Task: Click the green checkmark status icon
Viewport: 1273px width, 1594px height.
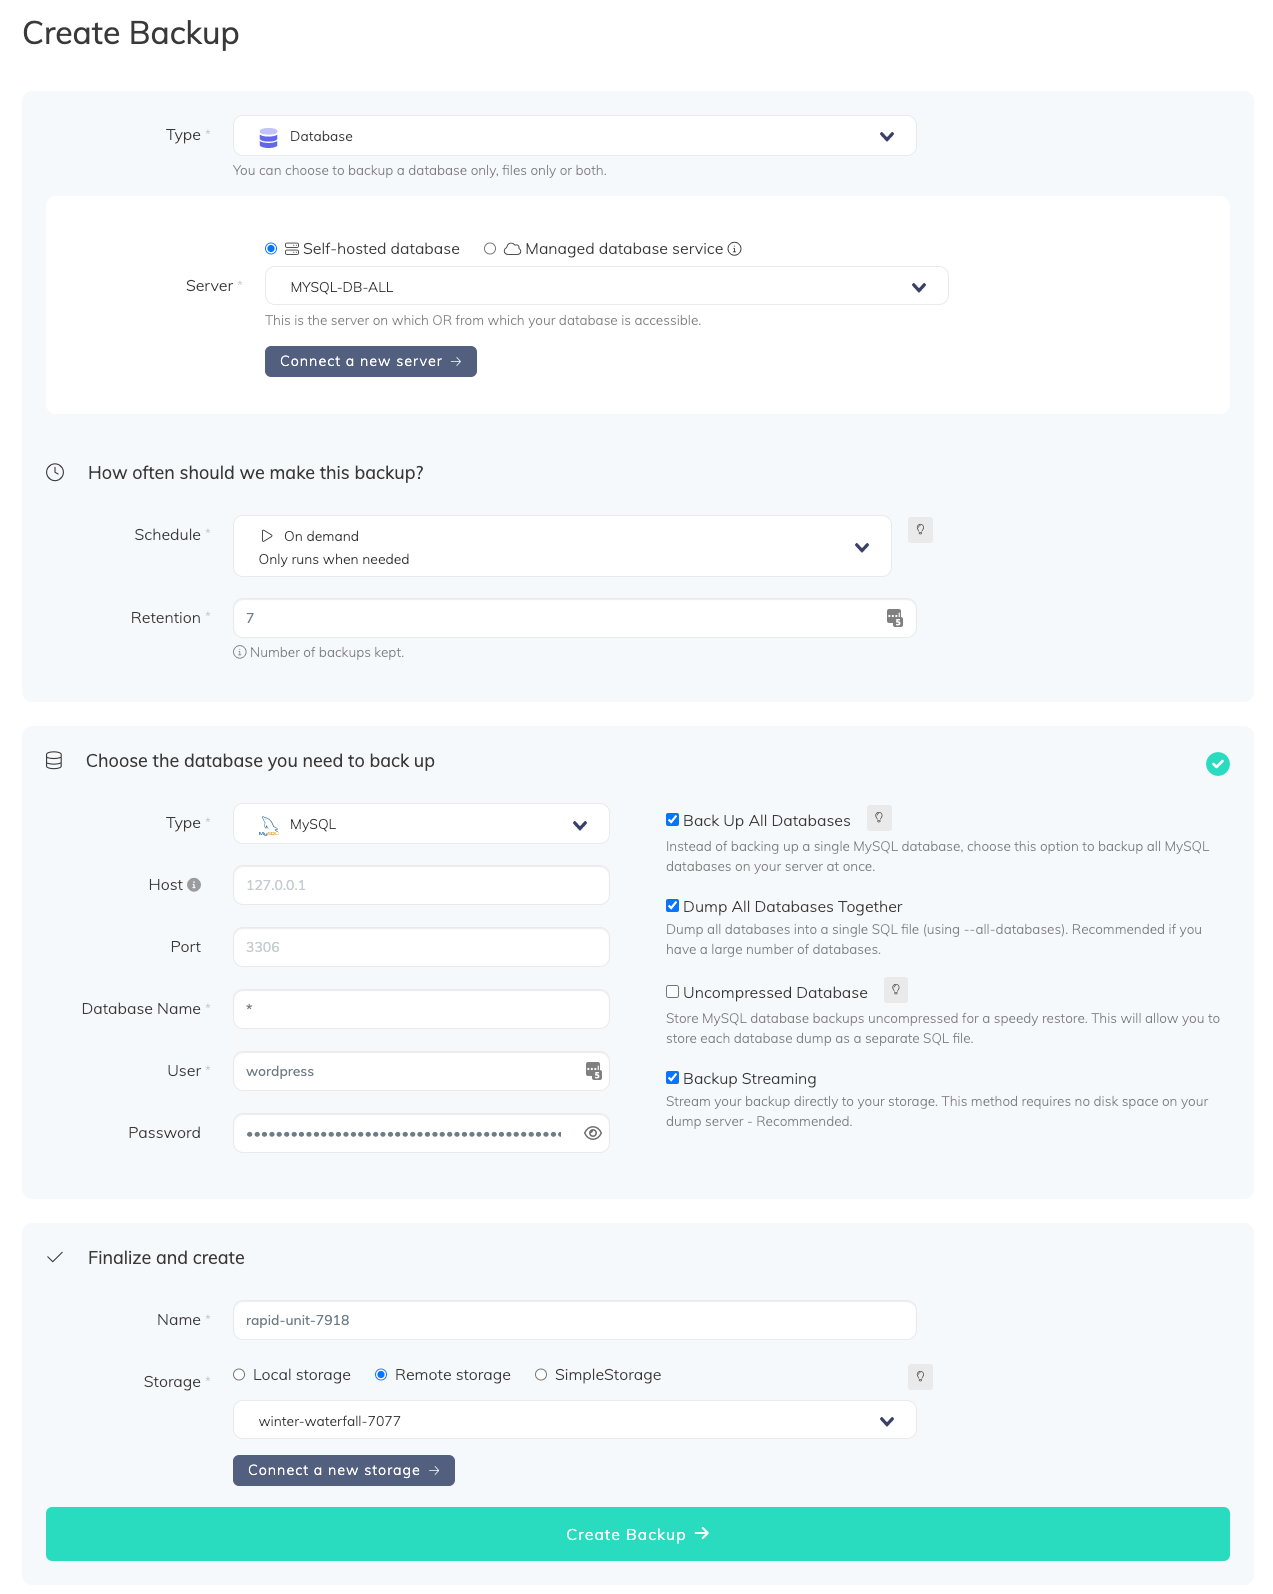Action: click(x=1217, y=764)
